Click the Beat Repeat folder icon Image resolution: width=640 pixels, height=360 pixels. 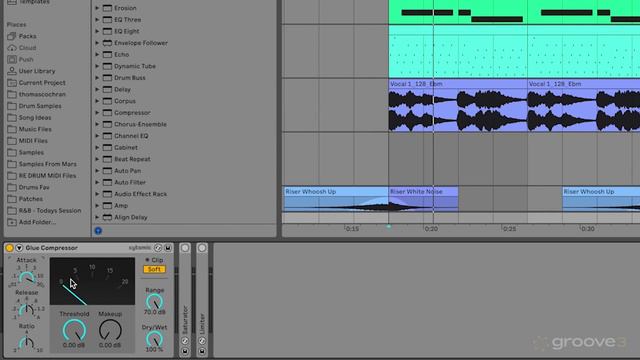pyautogui.click(x=107, y=159)
